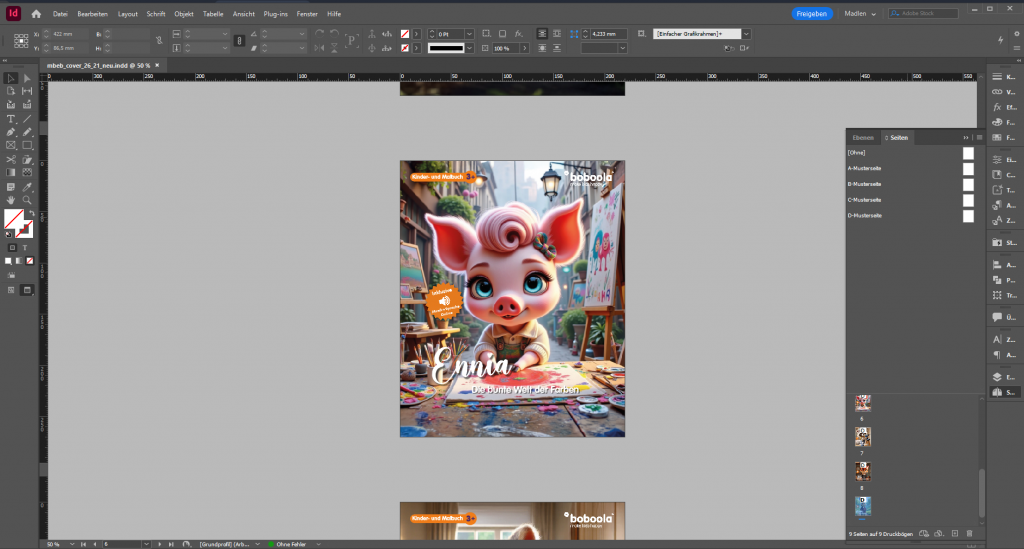Open the stroke weight dropdown
This screenshot has height=549, width=1024.
468,34
